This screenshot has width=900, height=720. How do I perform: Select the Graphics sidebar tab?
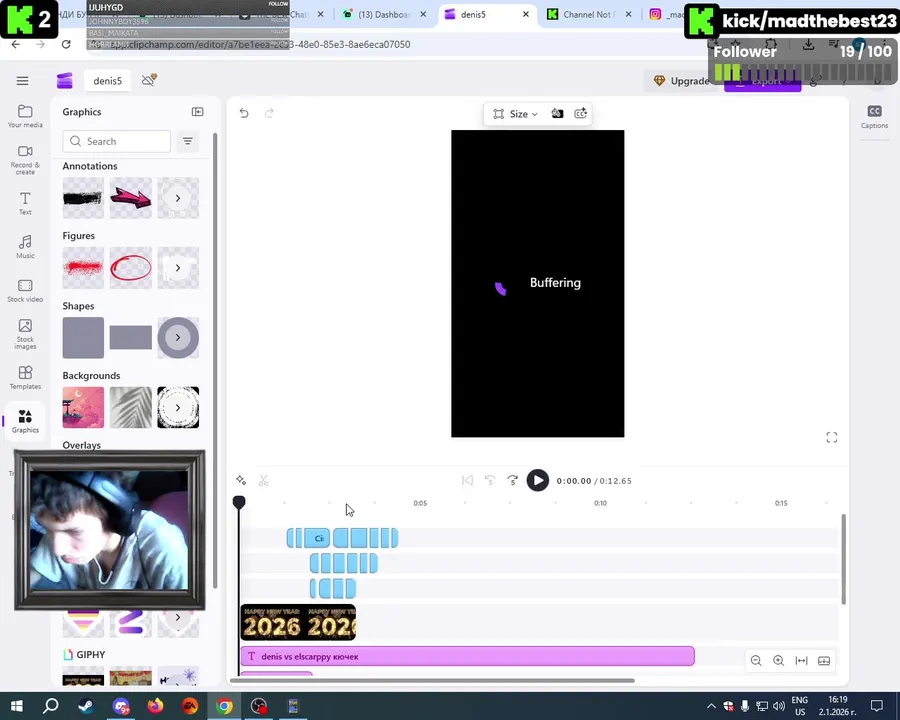25,421
